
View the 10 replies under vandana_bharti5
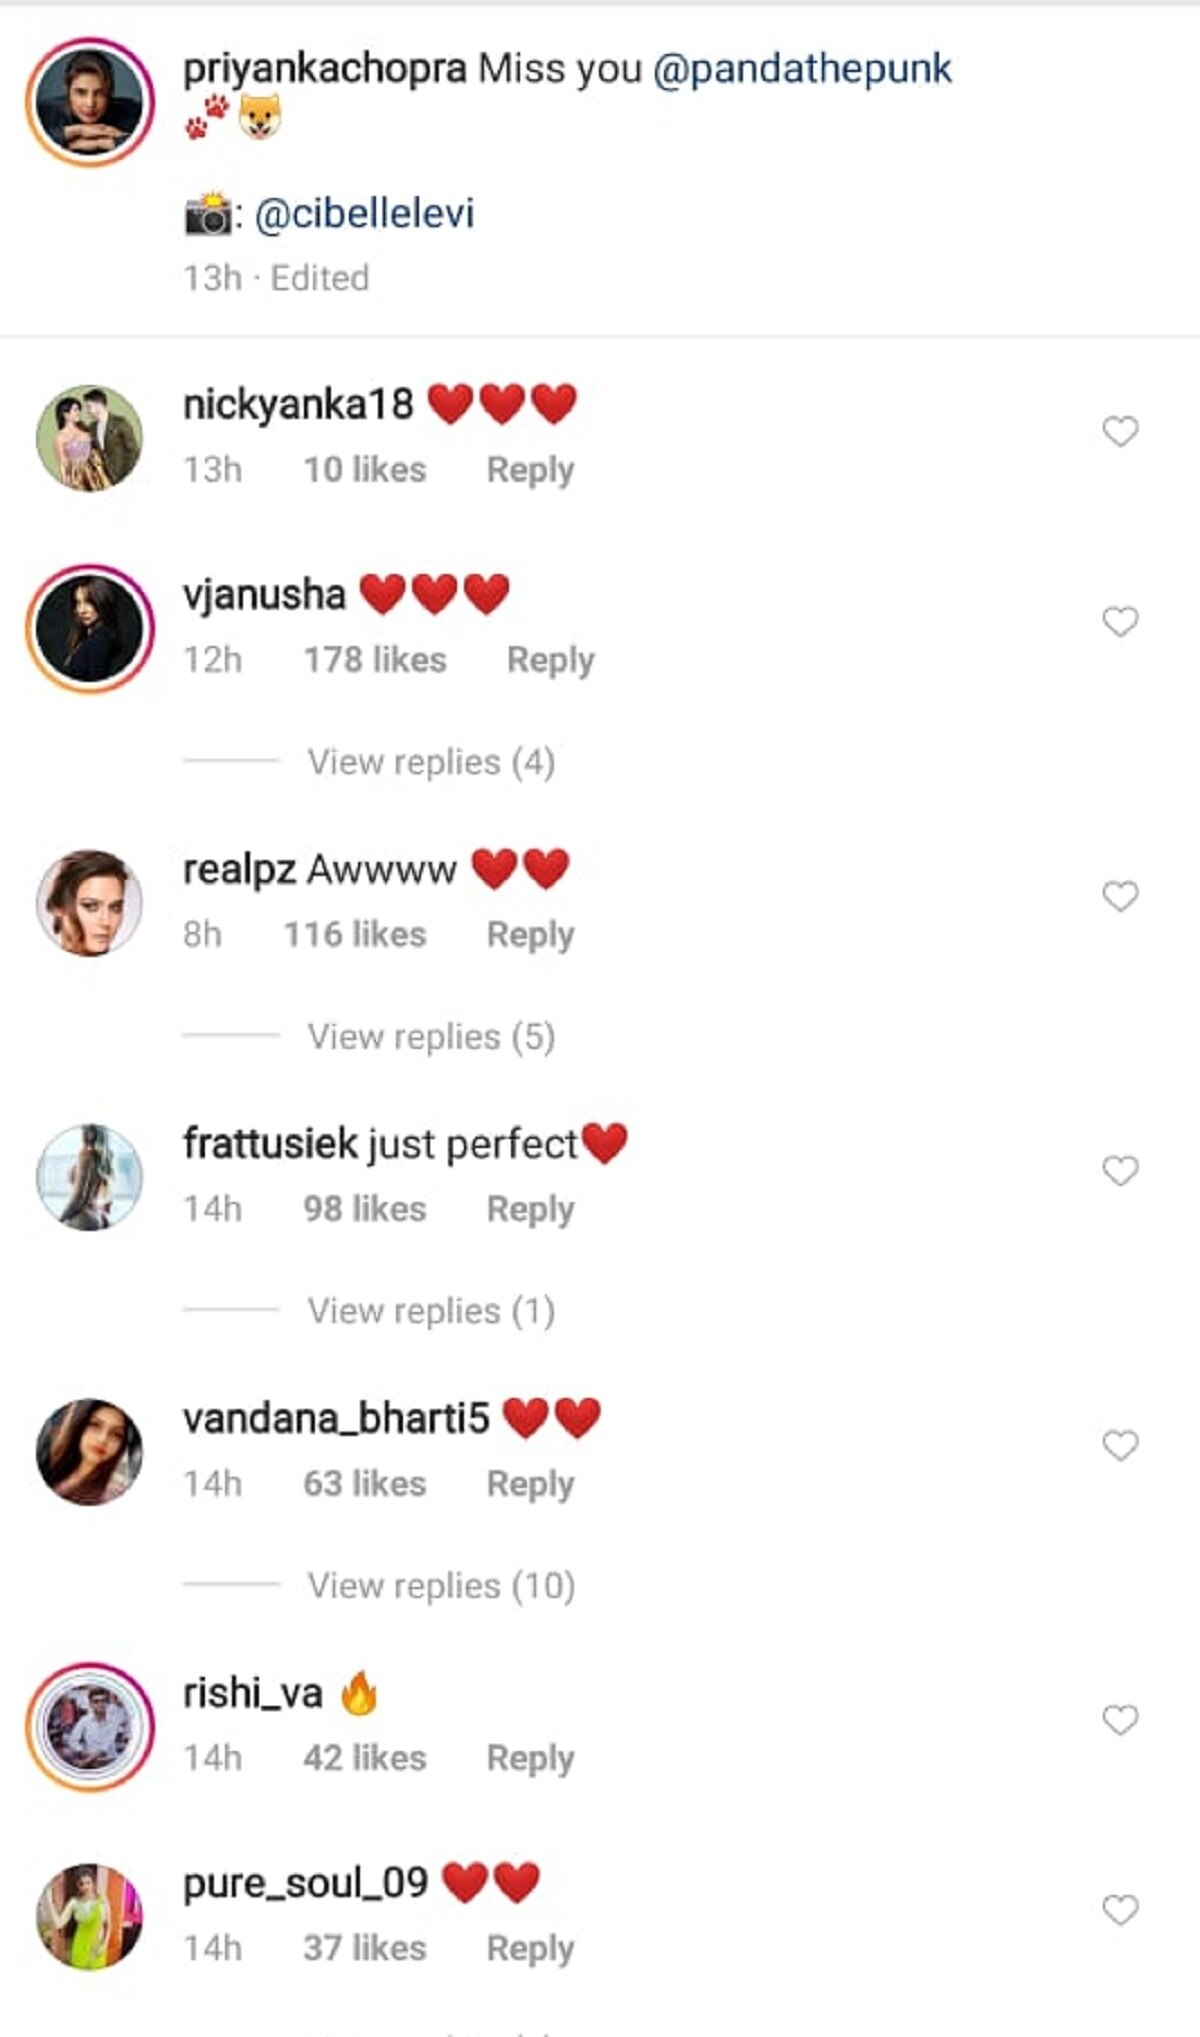[440, 1586]
